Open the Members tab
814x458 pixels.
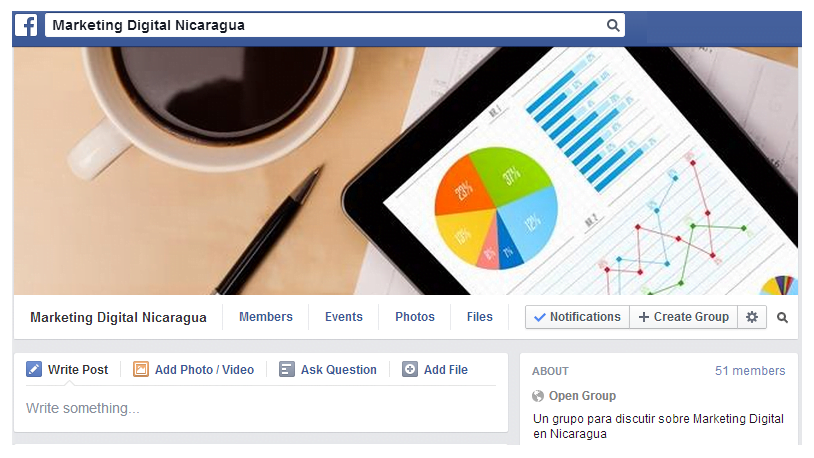tap(266, 317)
